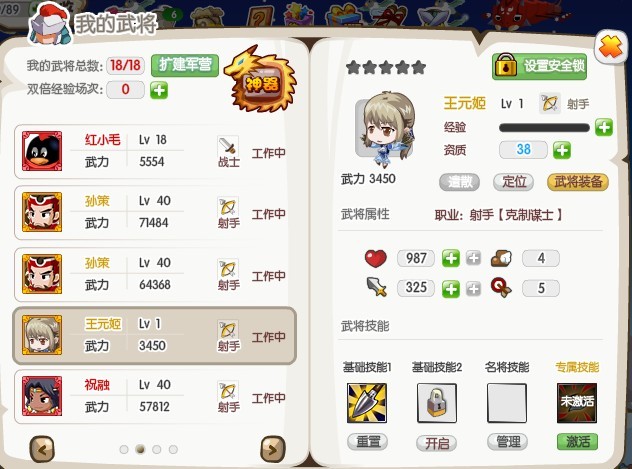Go to next page with right arrow
This screenshot has height=469, width=632.
point(273,449)
